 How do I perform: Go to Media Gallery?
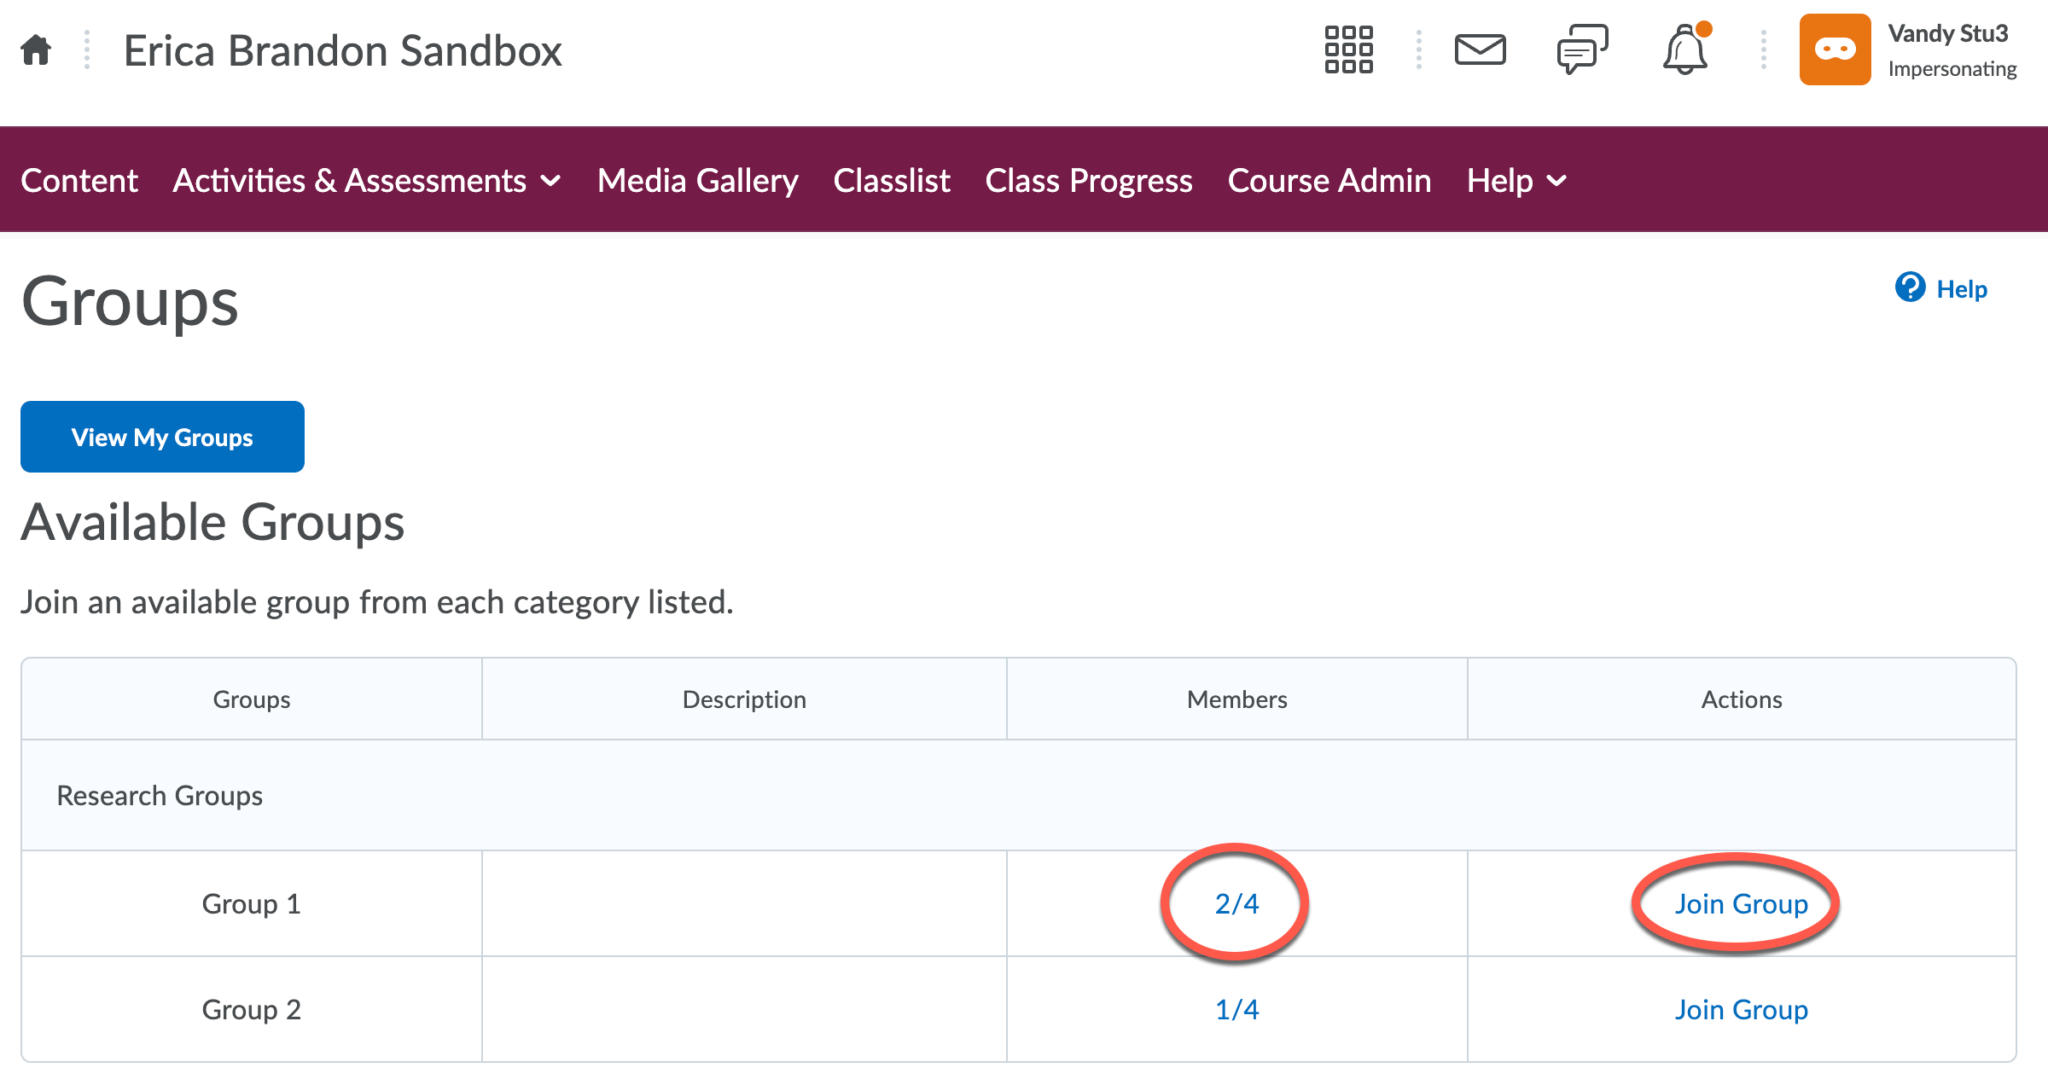tap(697, 181)
